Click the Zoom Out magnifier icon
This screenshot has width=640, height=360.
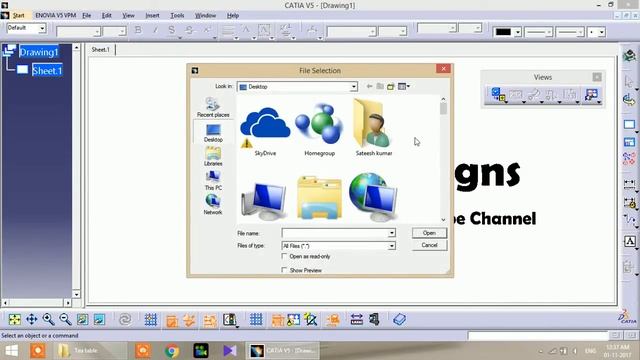[65, 320]
